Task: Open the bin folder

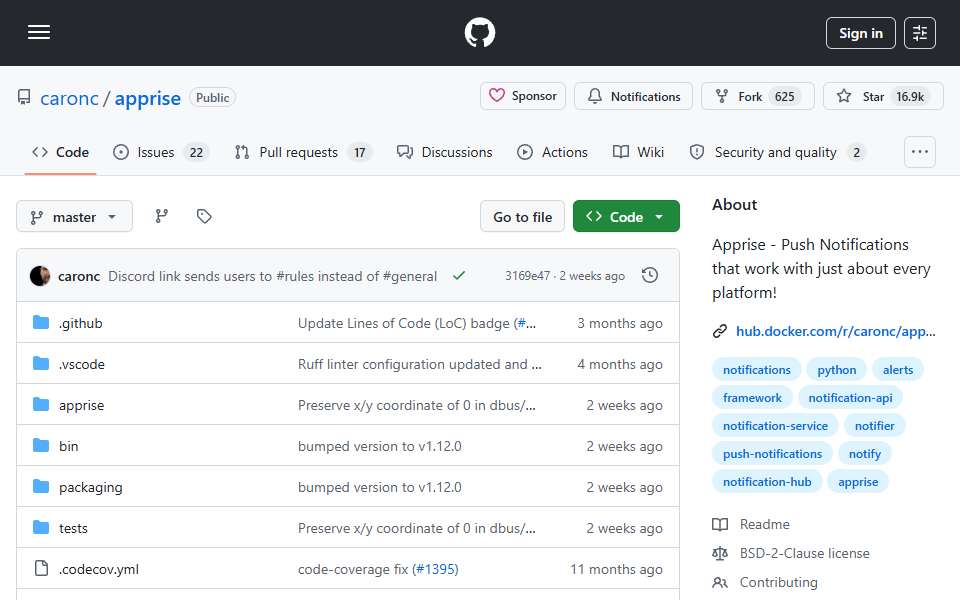Action: (69, 446)
